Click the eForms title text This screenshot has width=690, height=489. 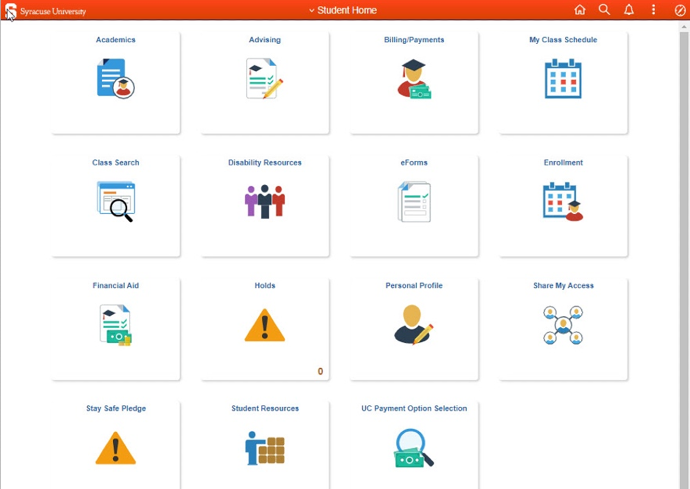(414, 162)
